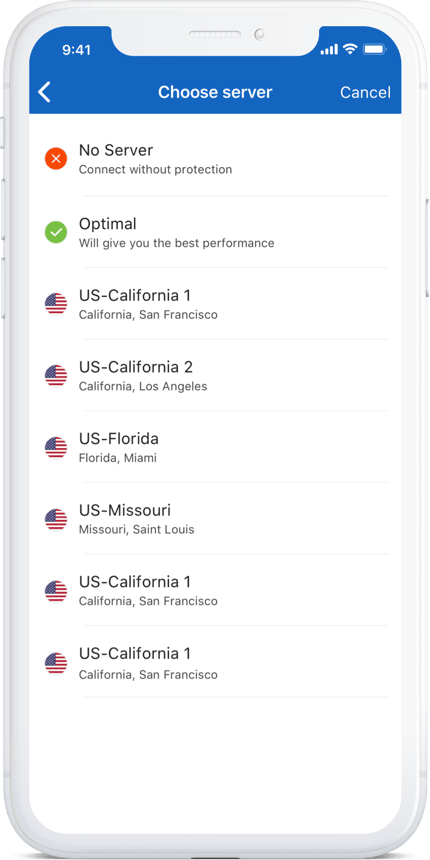Click the green checkmark Optimal icon
This screenshot has height=860, width=430.
click(56, 233)
